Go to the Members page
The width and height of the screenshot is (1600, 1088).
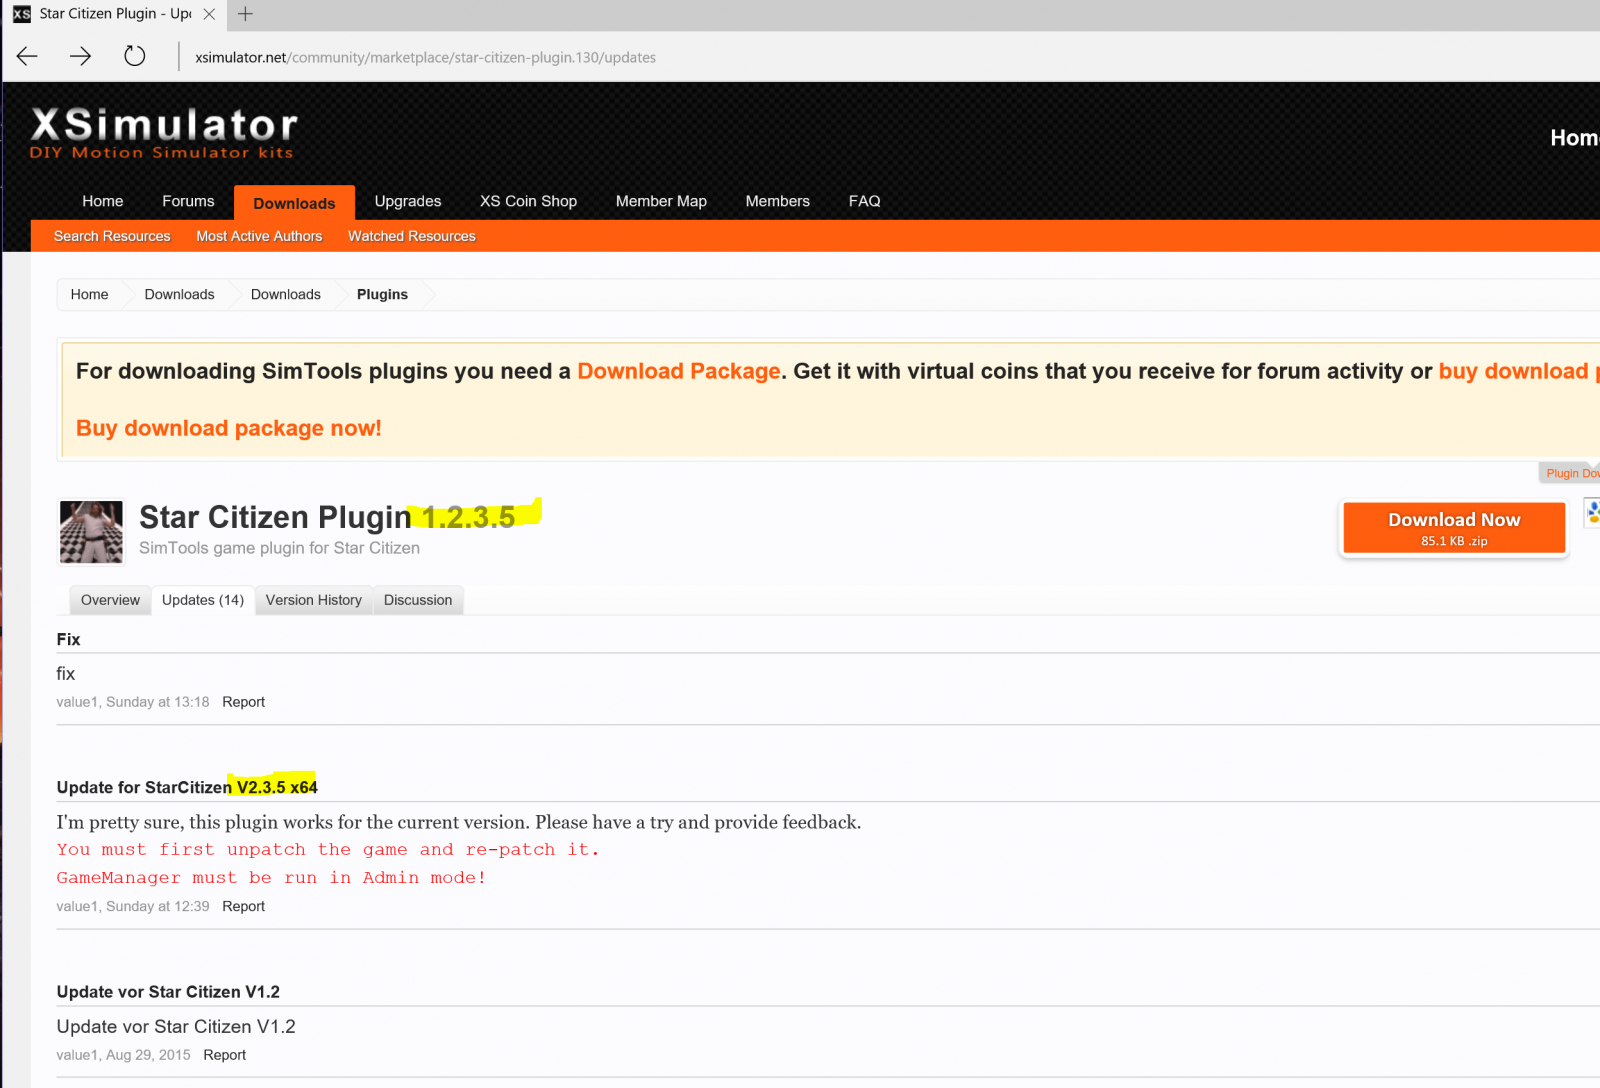pos(778,201)
